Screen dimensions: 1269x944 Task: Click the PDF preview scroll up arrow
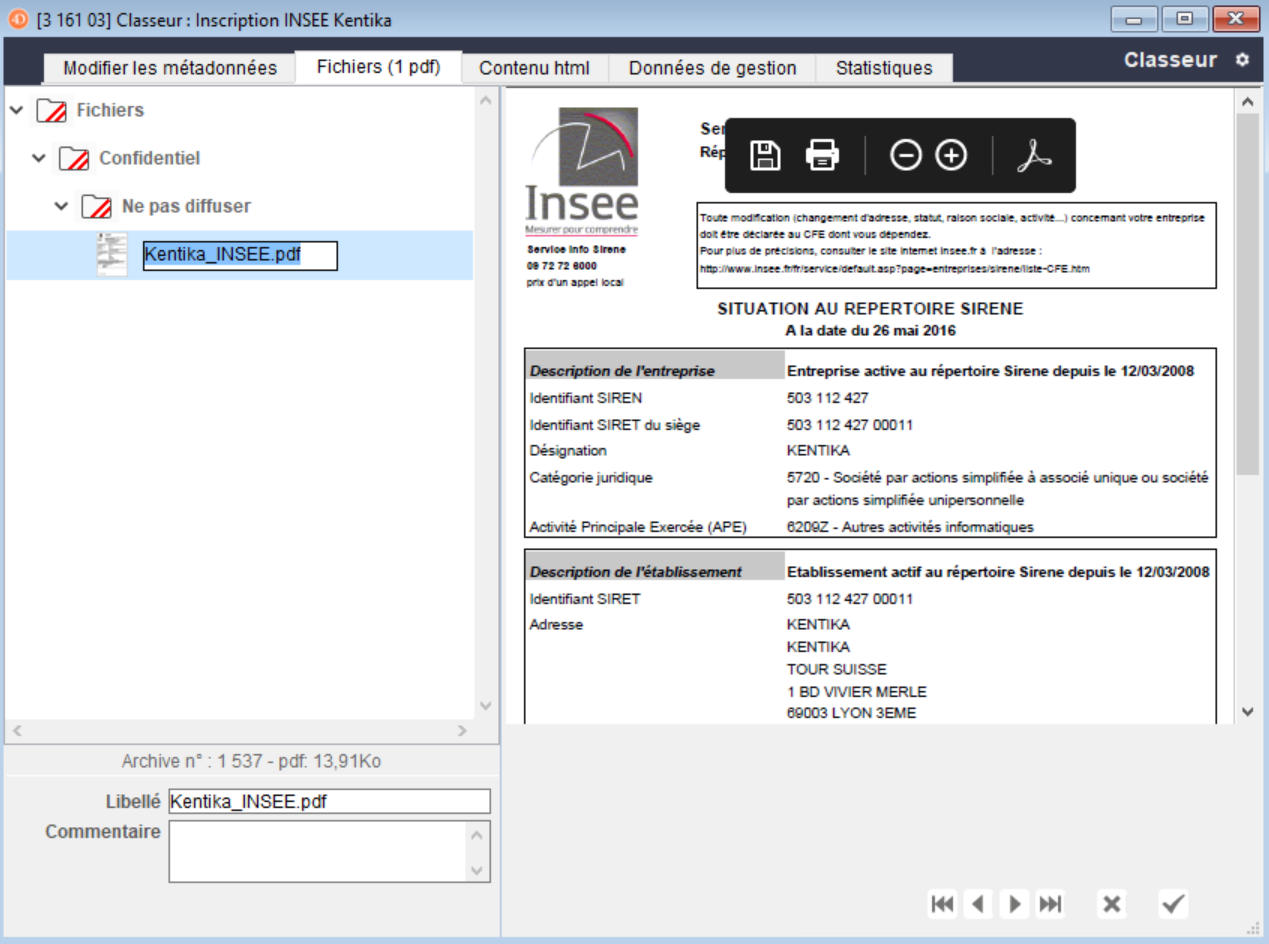pyautogui.click(x=1247, y=101)
